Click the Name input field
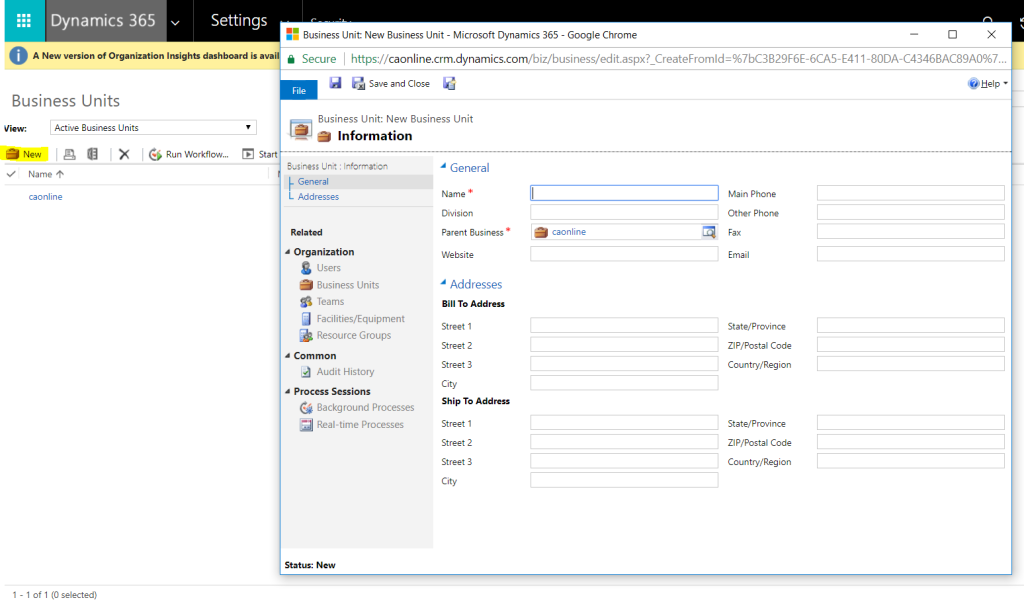Screen dimensions: 1024x600 pos(624,193)
